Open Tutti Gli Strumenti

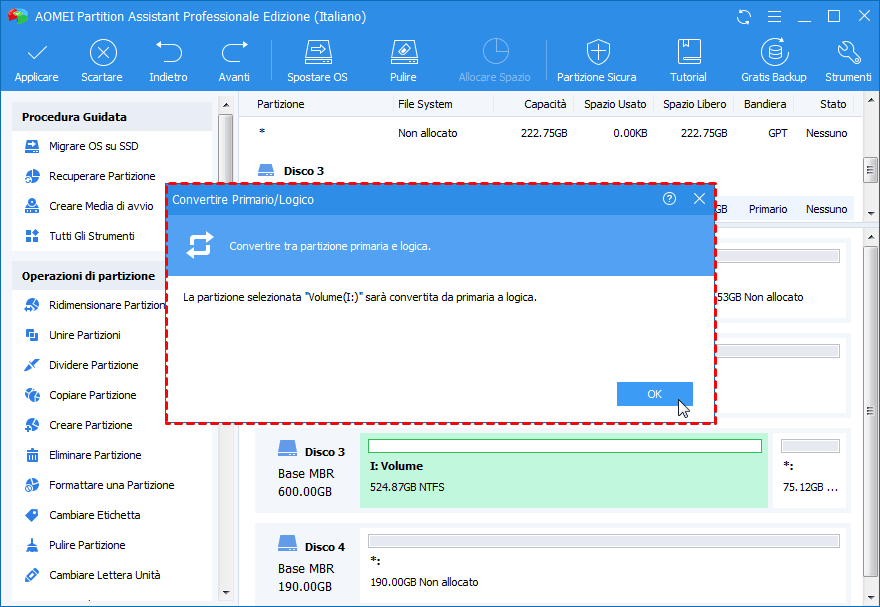tap(91, 236)
